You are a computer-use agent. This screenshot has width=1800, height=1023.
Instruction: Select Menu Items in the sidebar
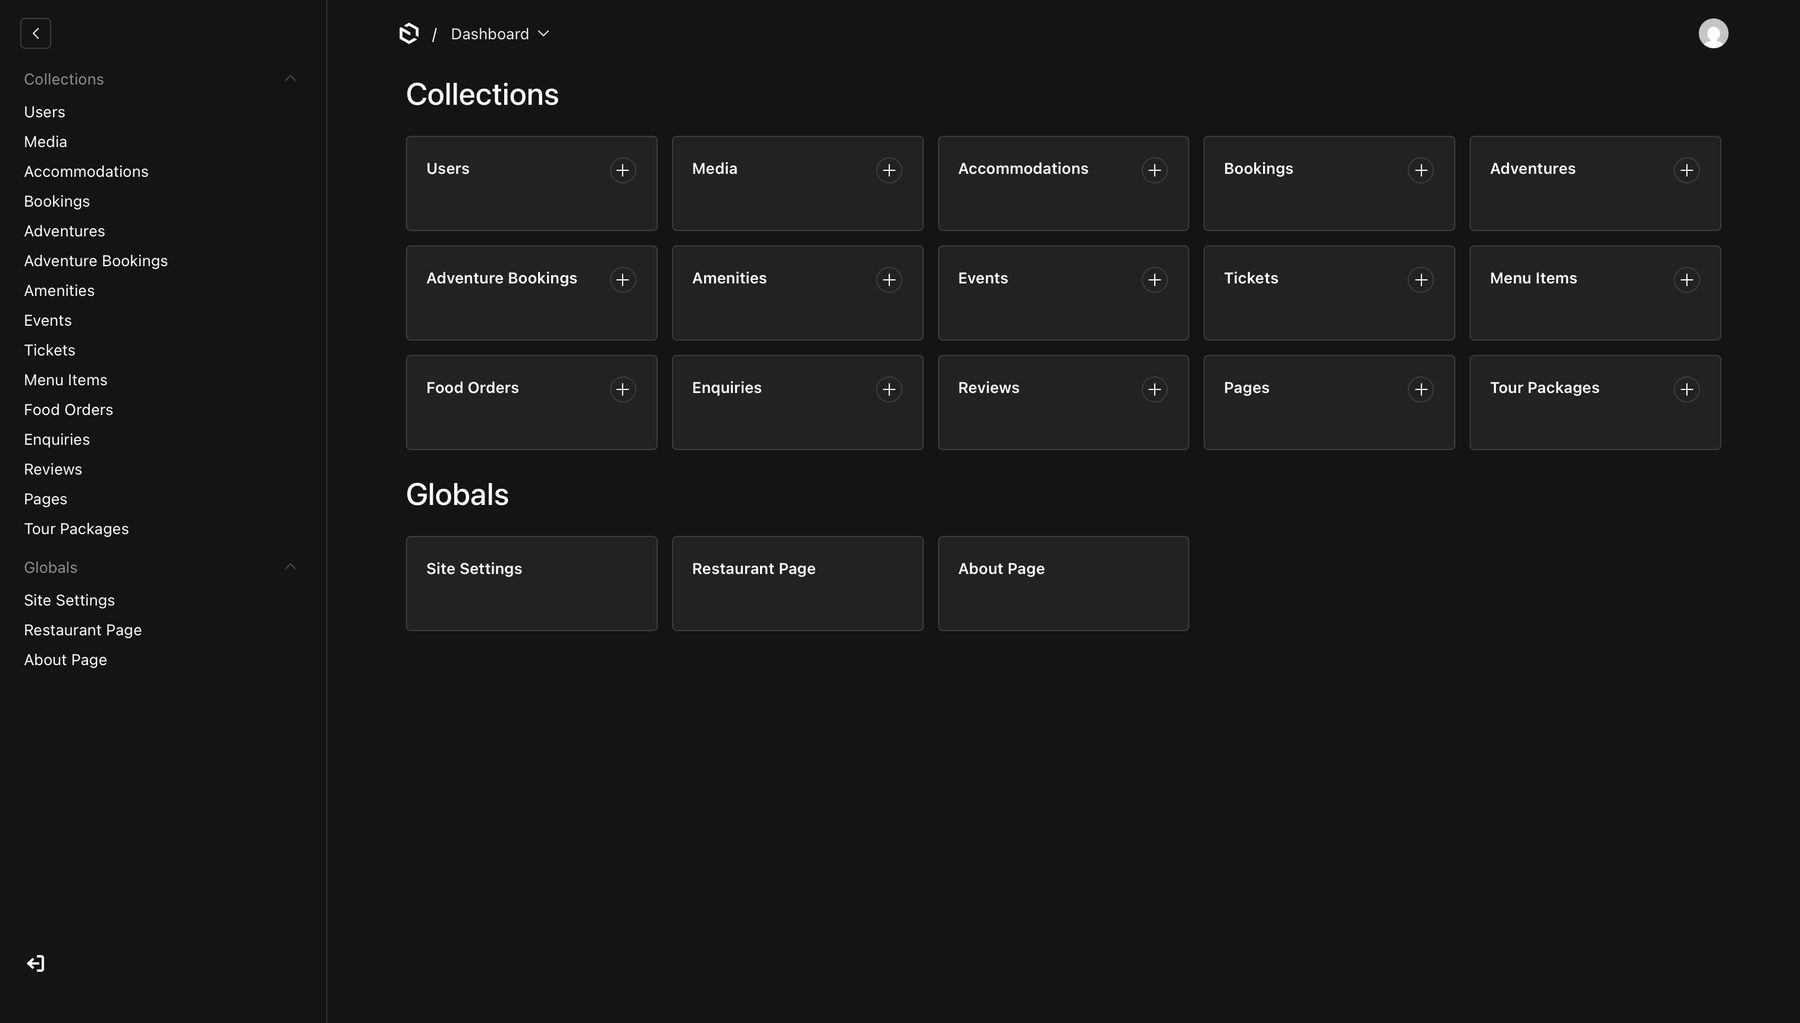(x=66, y=380)
